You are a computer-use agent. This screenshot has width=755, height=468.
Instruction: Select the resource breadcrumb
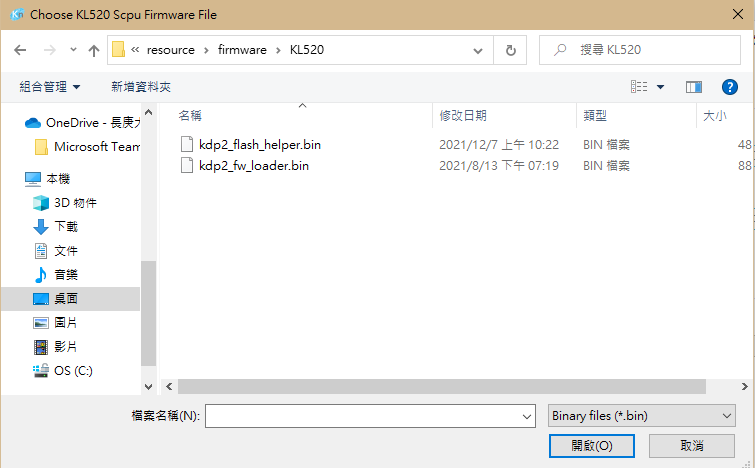[170, 50]
